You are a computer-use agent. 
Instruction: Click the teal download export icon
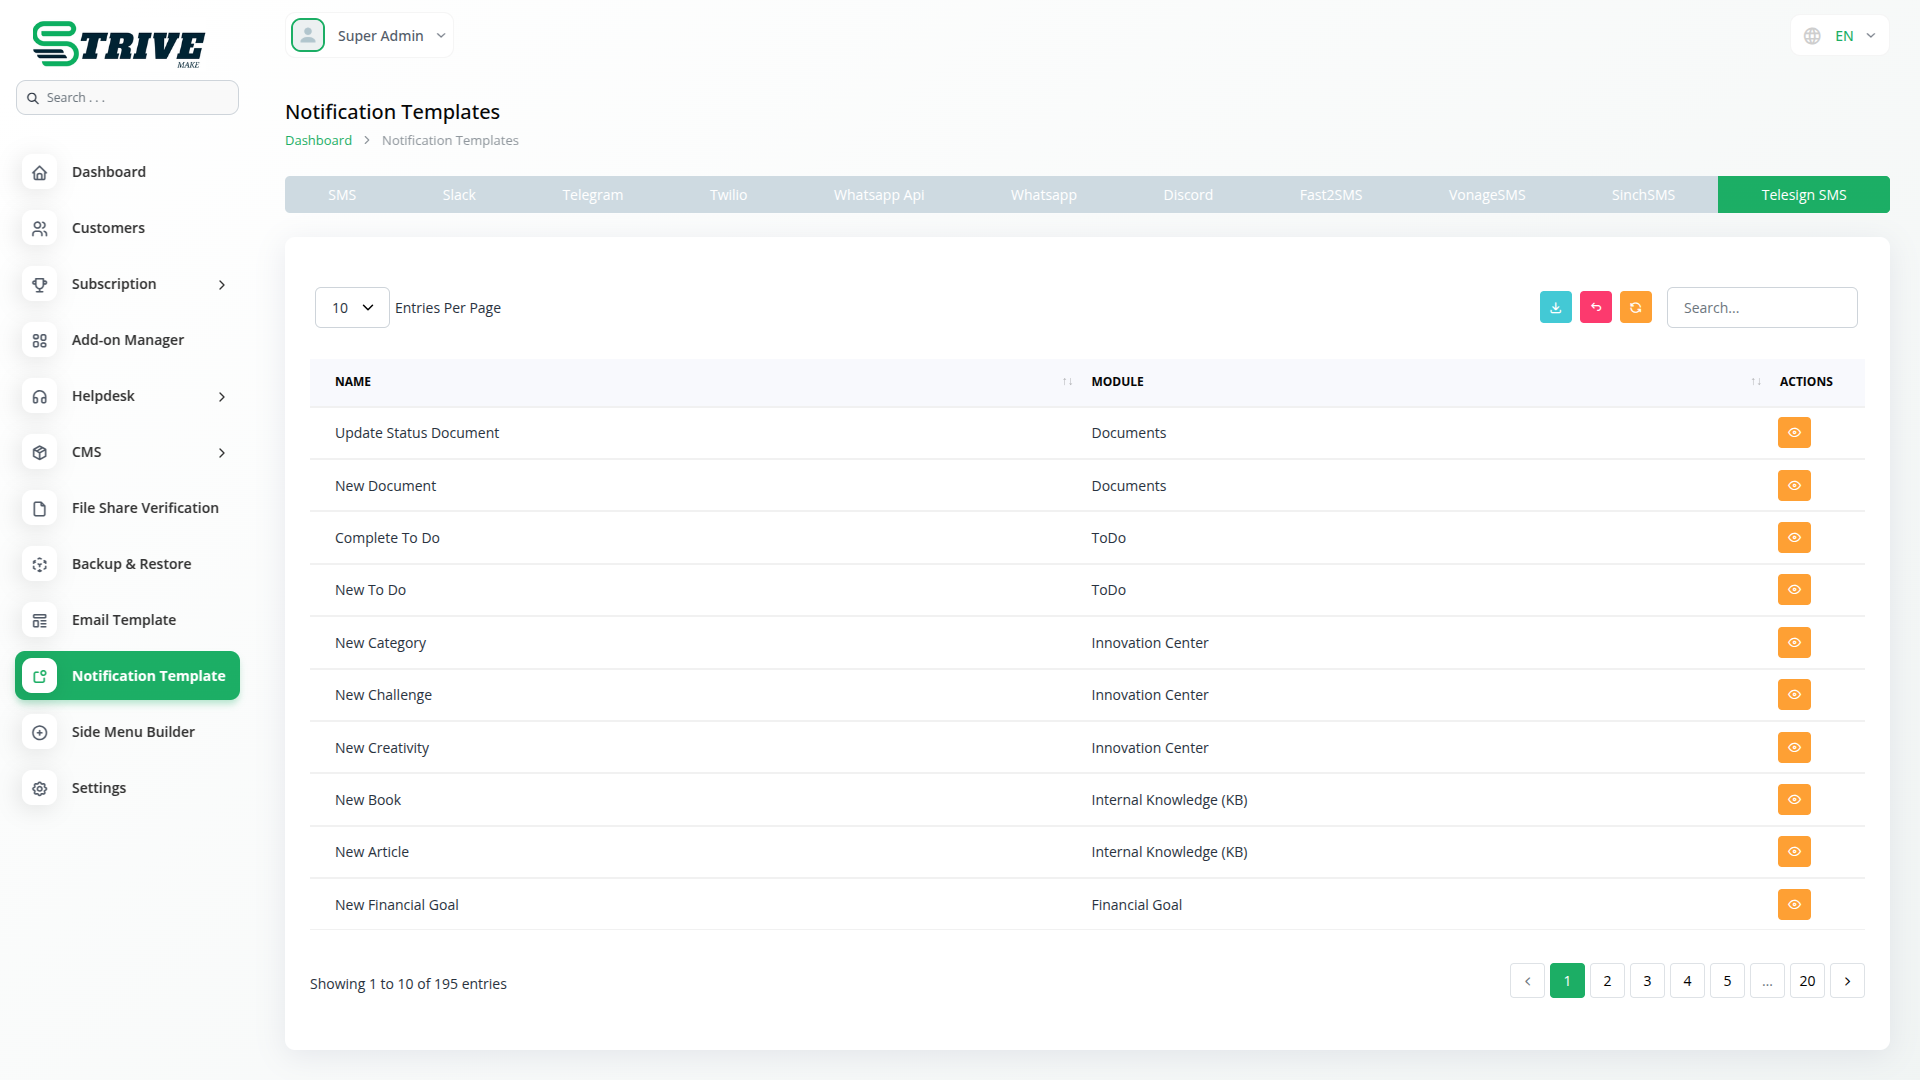[1555, 308]
